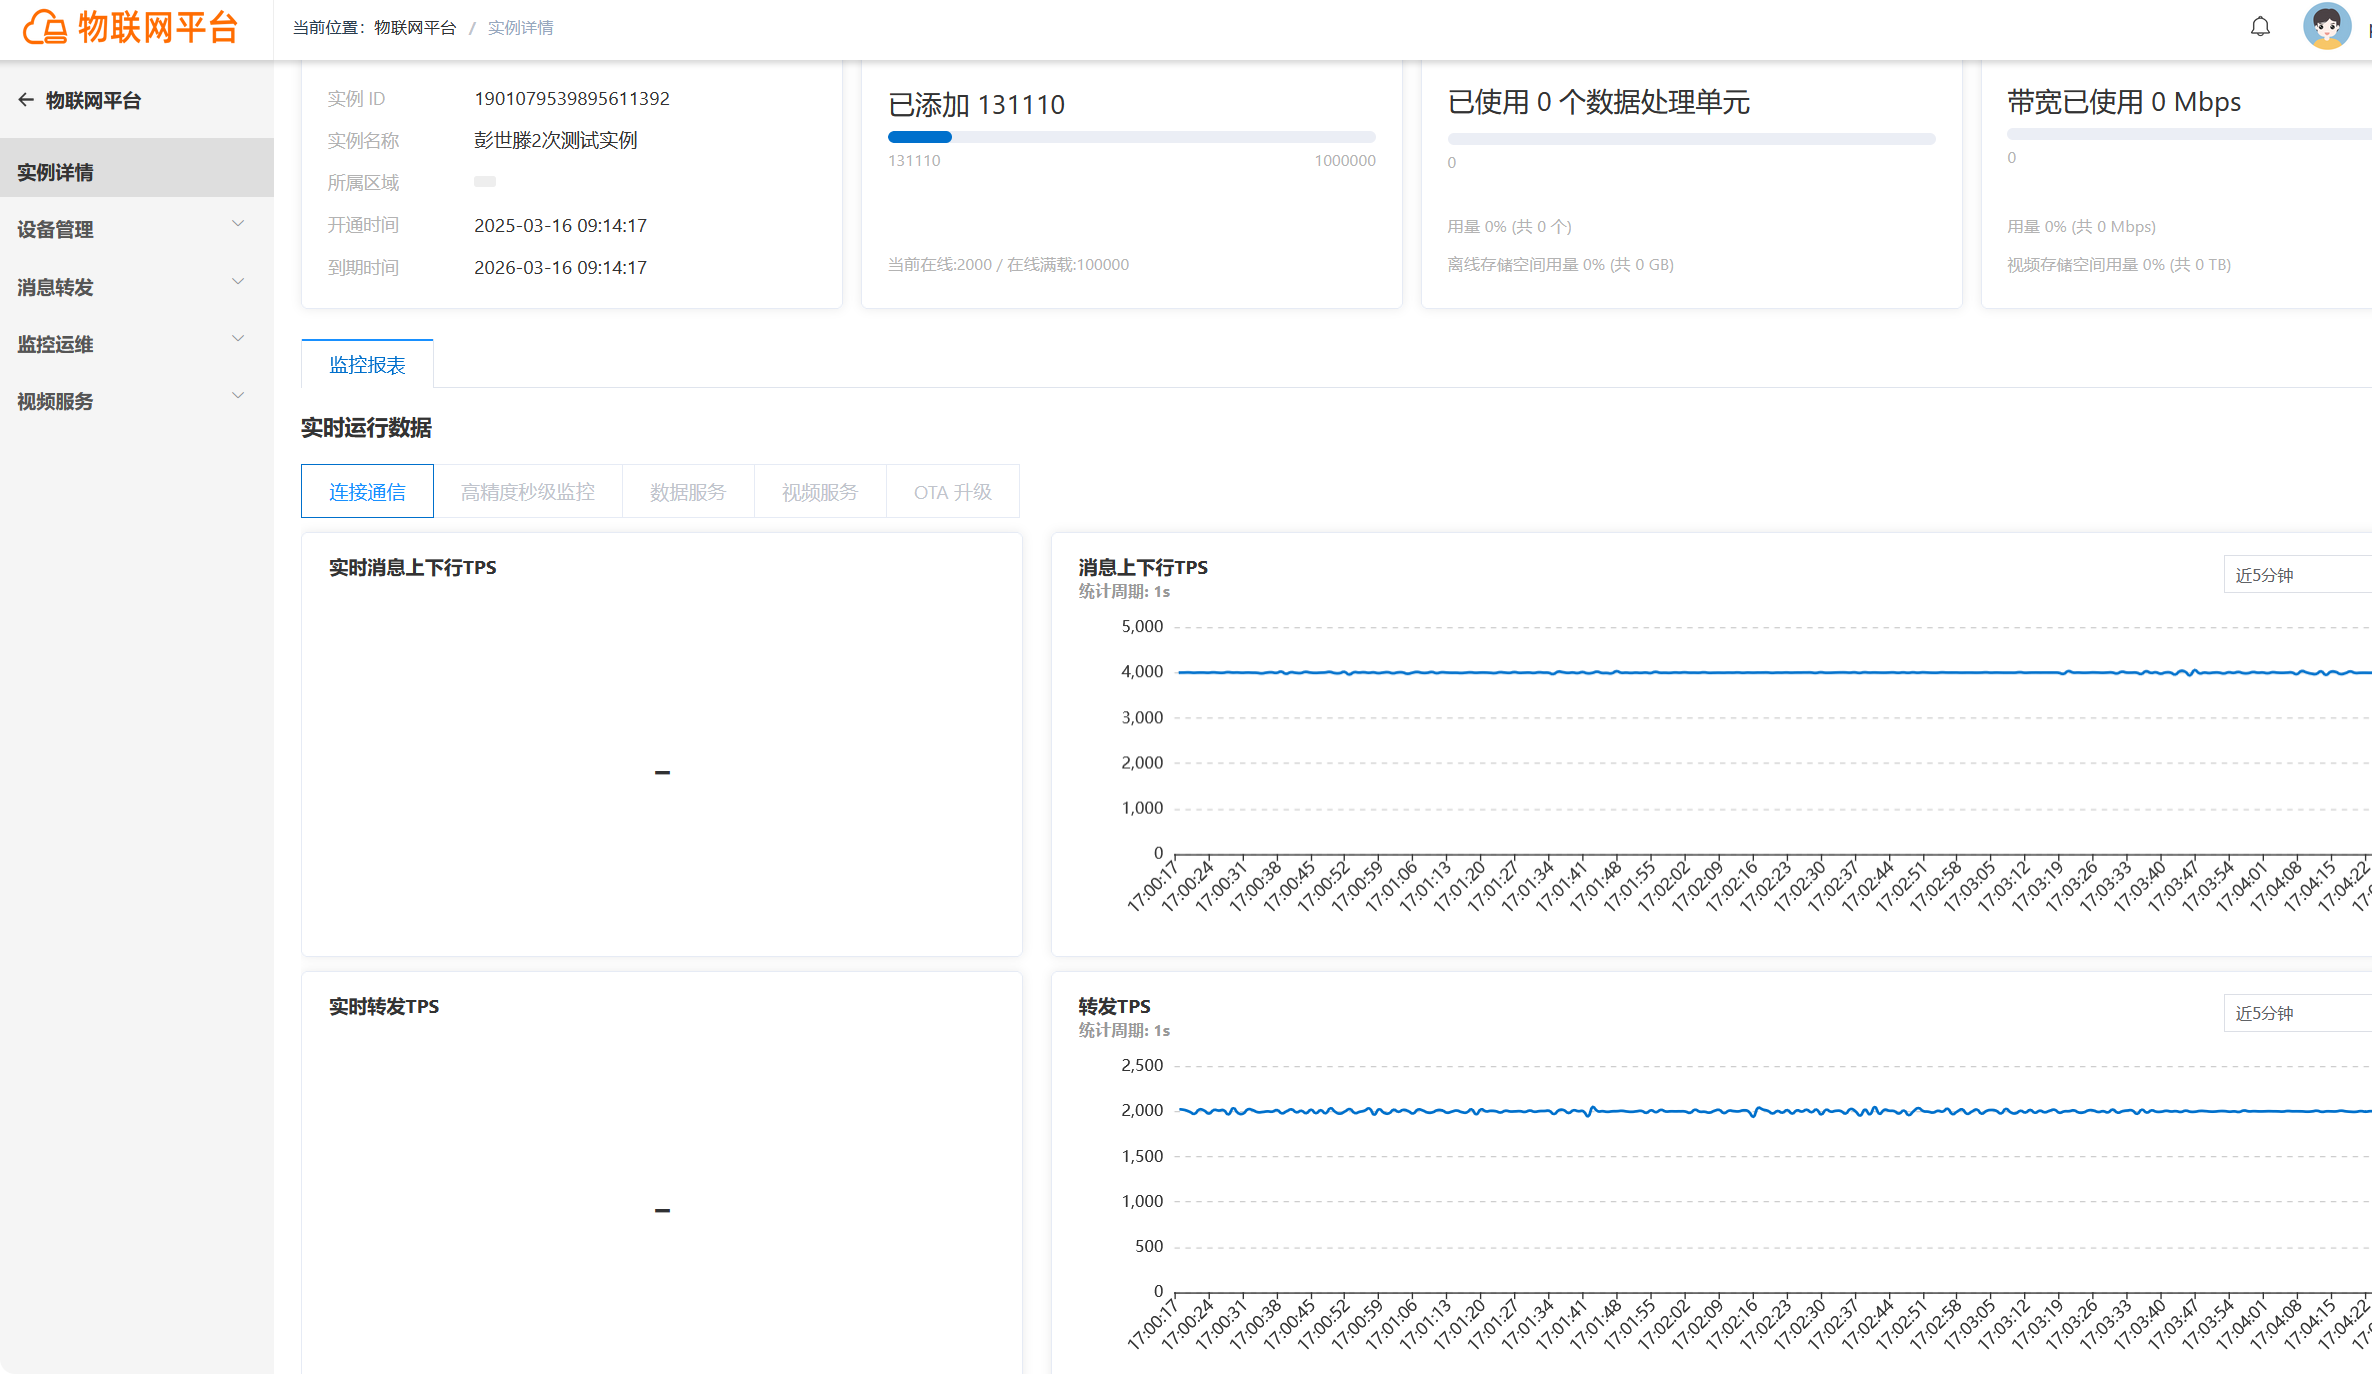Click the back arrow beside 物联网平台
This screenshot has height=1374, width=2372.
26,100
